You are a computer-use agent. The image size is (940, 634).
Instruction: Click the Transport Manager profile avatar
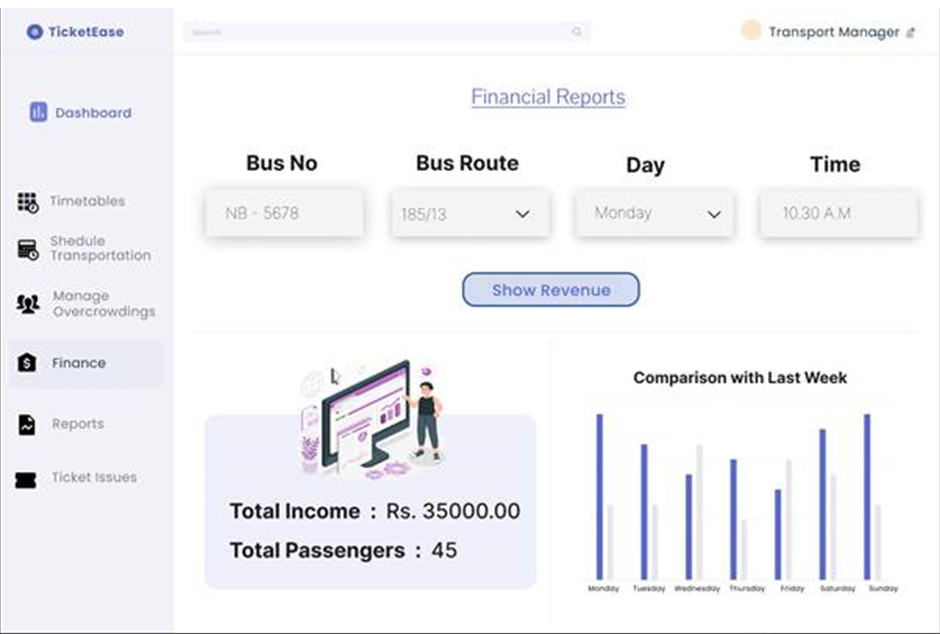pos(751,30)
